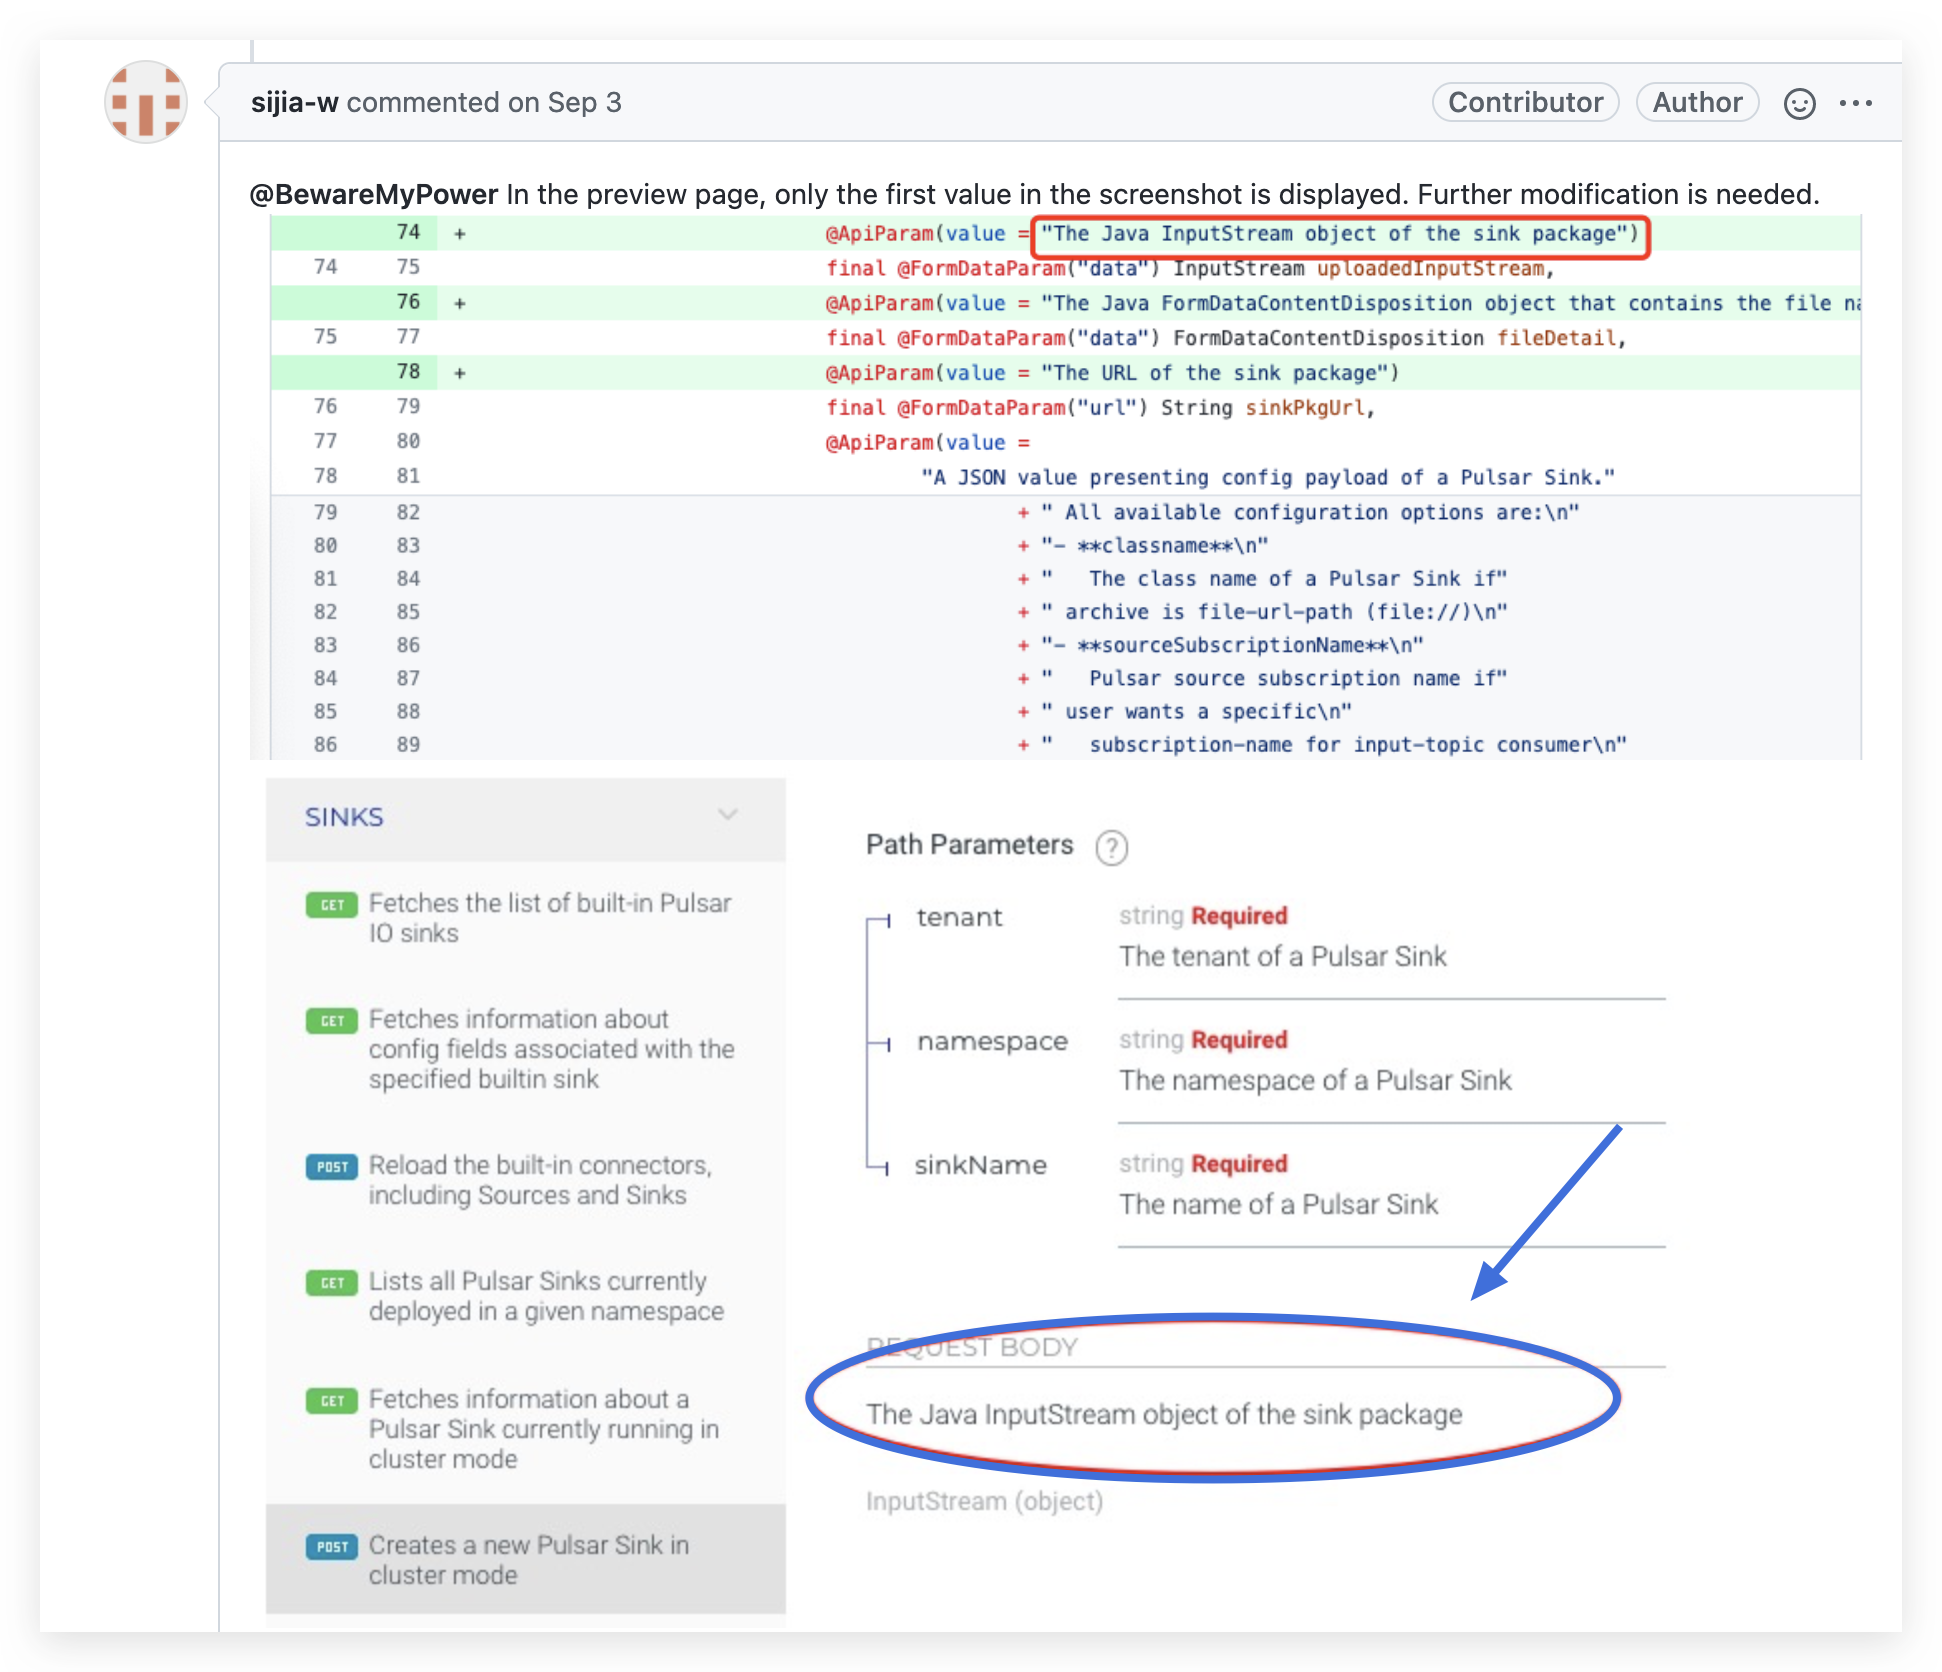
Task: Open the sijia-w username profile link
Action: coord(294,102)
